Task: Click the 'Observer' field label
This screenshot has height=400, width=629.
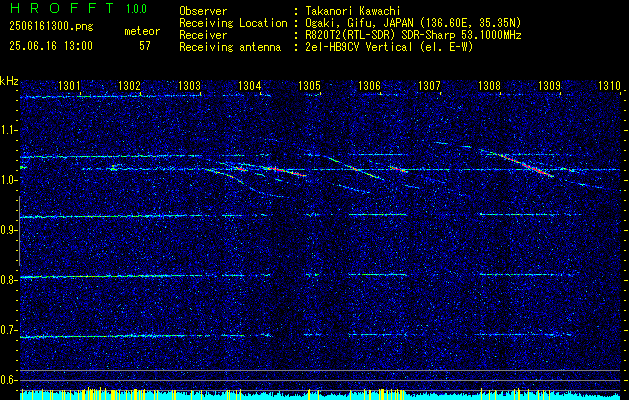Action: 203,11
